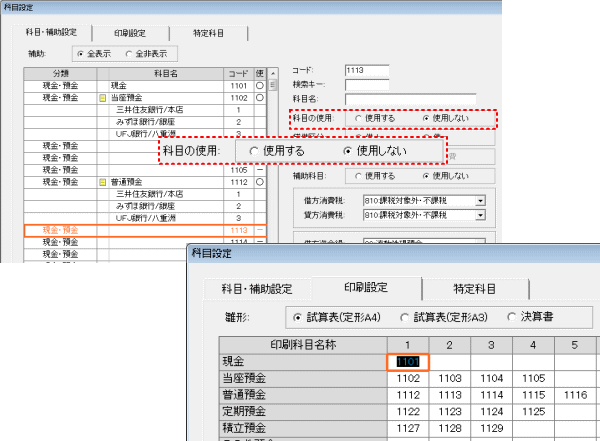Open the 借方消費税 dropdown
This screenshot has height=441, width=600.
[x=480, y=201]
